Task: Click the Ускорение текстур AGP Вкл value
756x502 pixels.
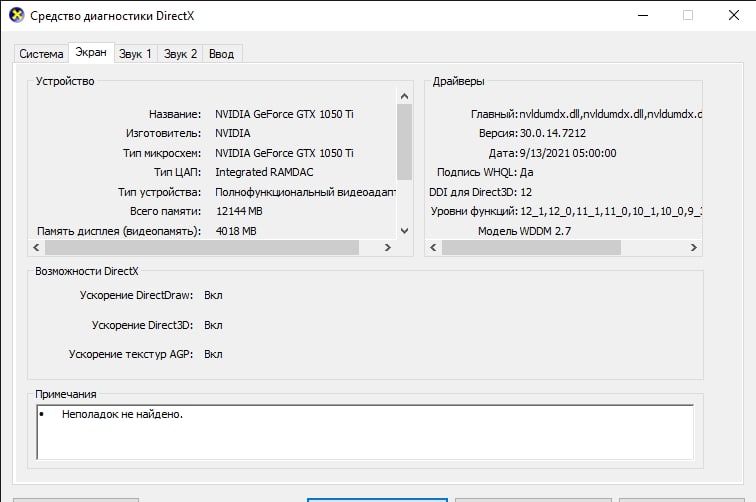Action: point(213,354)
